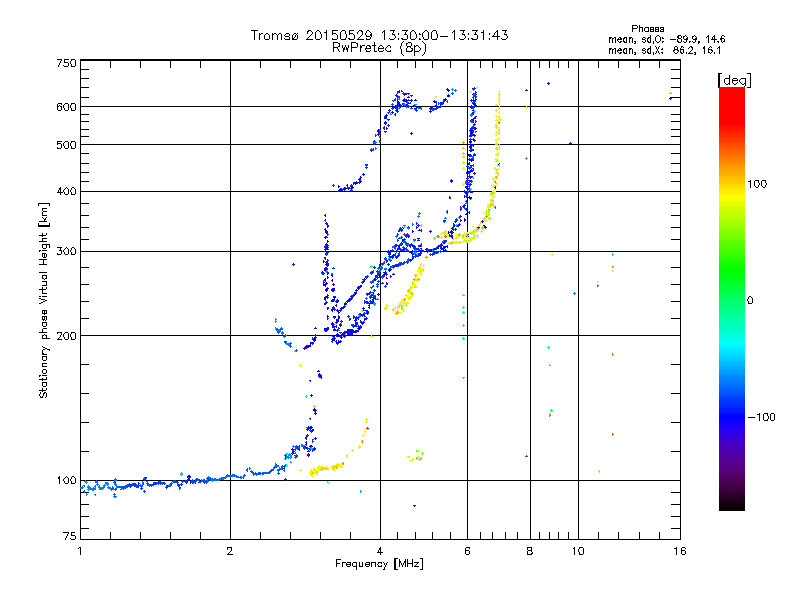This screenshot has height=600, width=800.
Task: Click the '2' x-axis tick label
Action: point(230,551)
